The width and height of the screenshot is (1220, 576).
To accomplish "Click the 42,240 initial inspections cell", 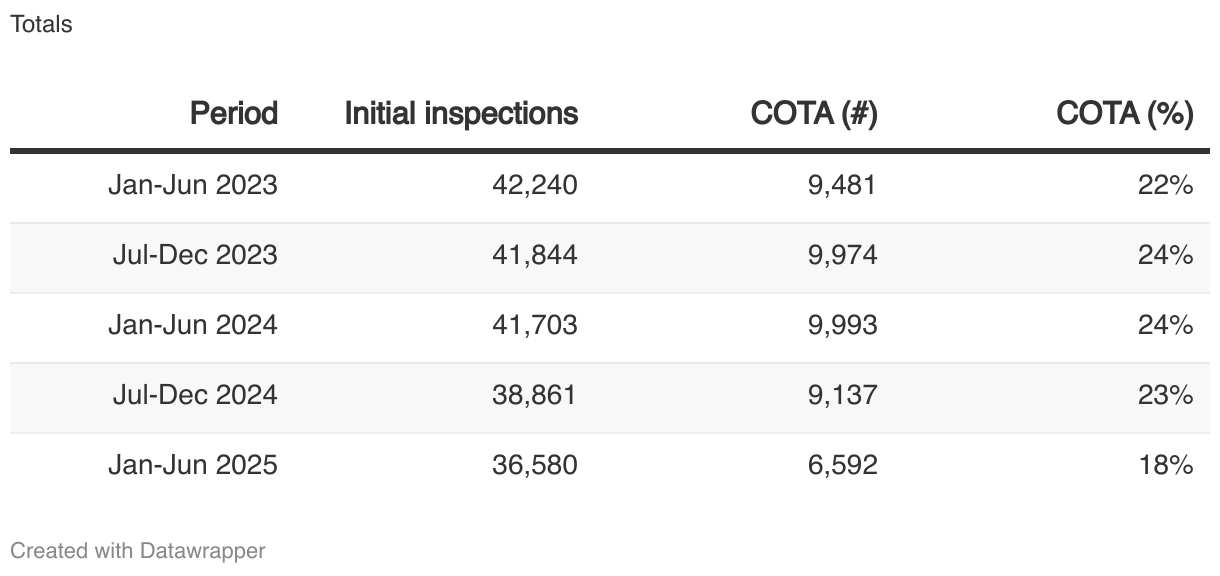I will (535, 186).
